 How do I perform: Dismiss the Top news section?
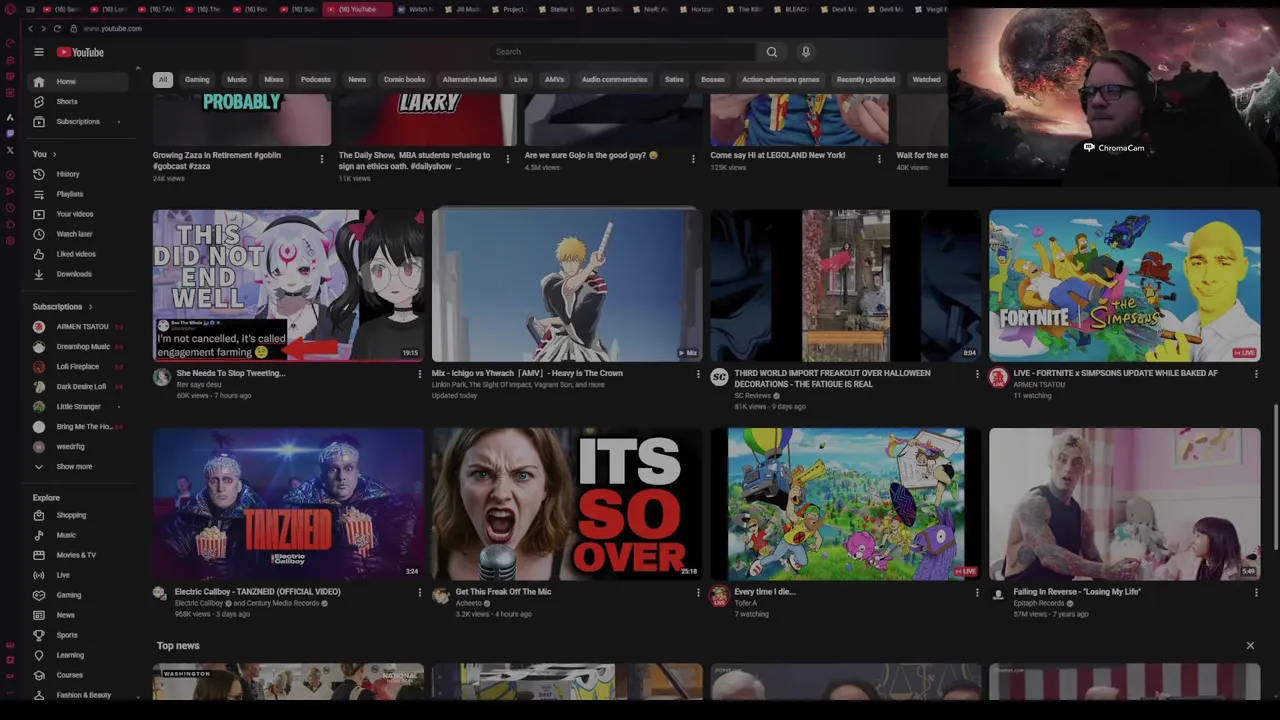1250,646
